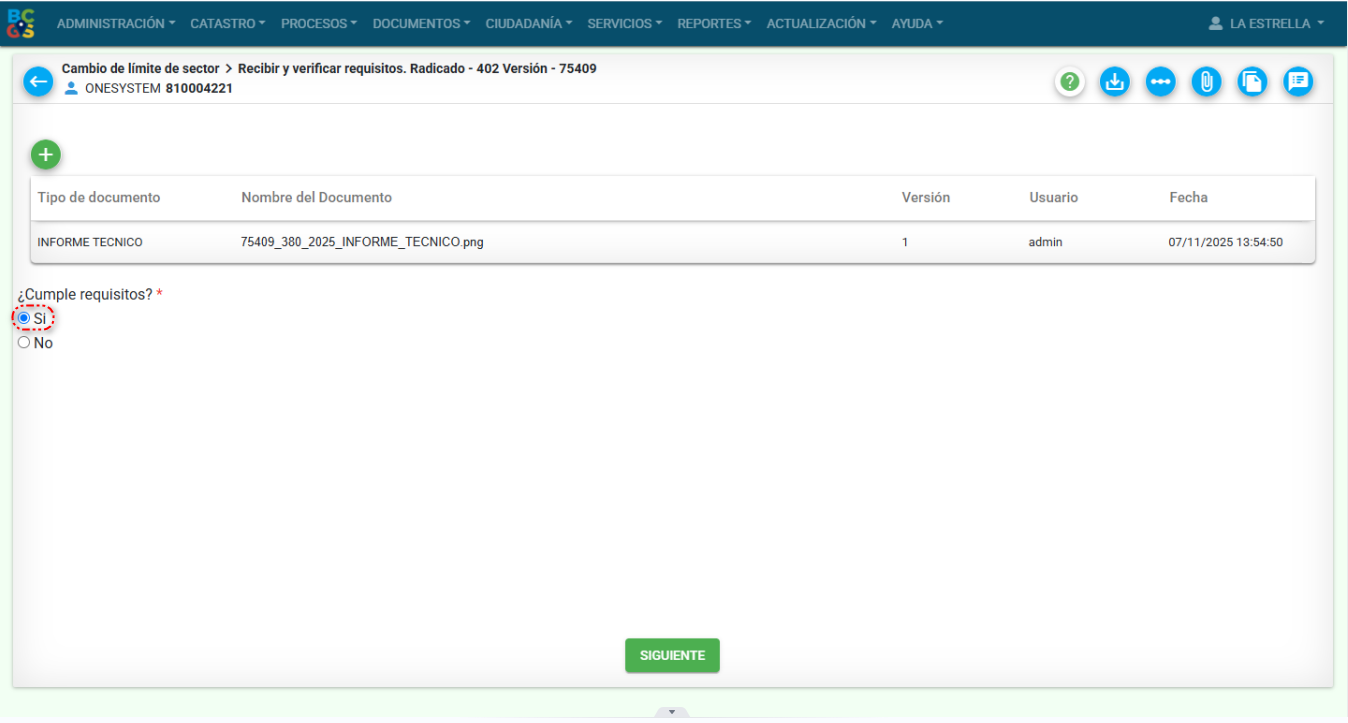Viewport: 1348px width, 723px height.
Task: Open the LA ESTRELLA user dropdown
Action: click(1266, 23)
